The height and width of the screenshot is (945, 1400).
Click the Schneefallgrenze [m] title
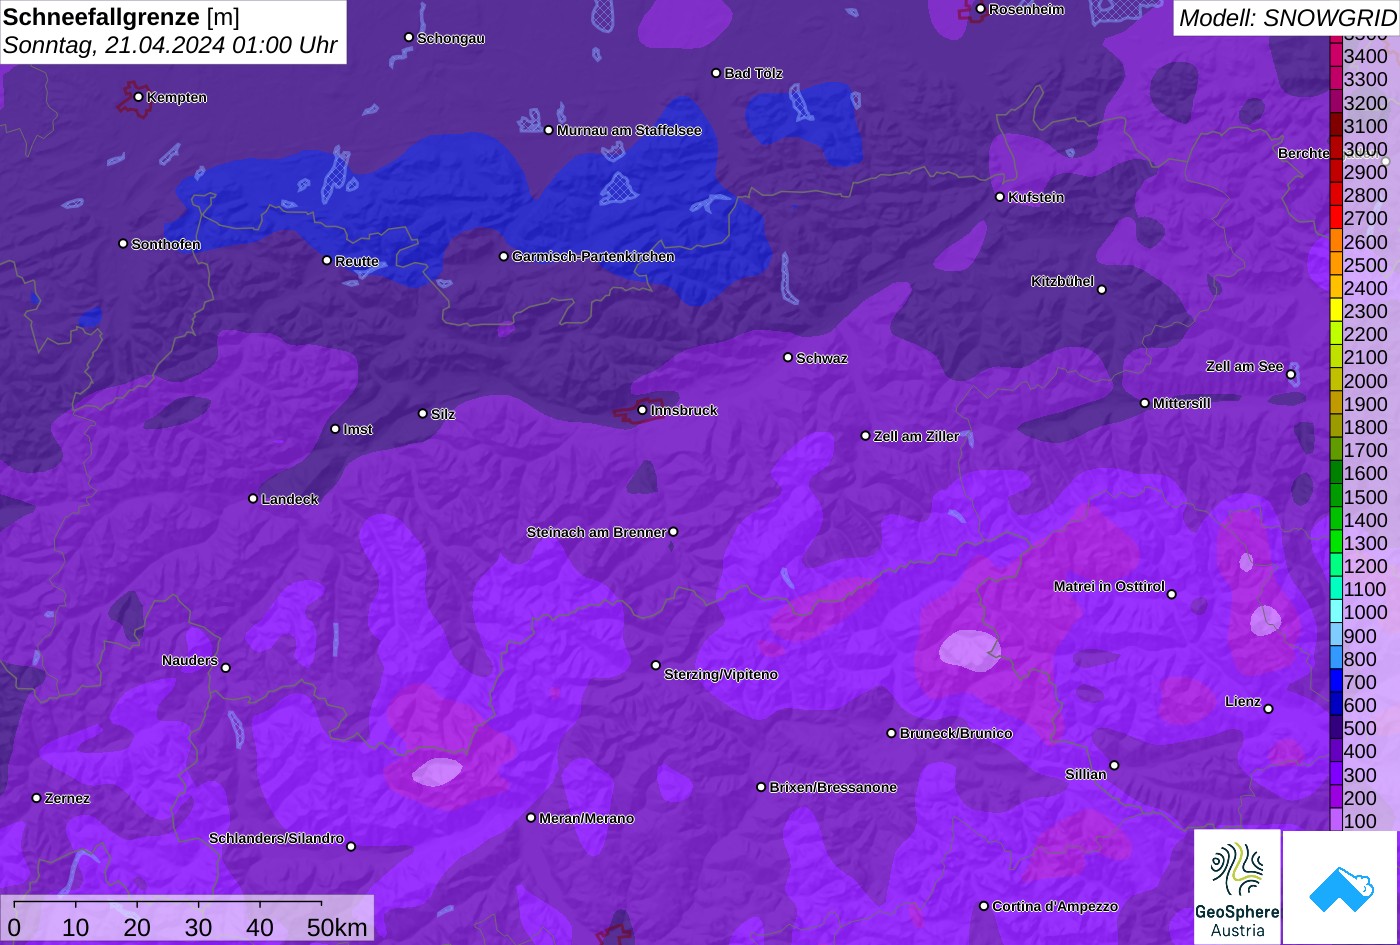(x=121, y=16)
